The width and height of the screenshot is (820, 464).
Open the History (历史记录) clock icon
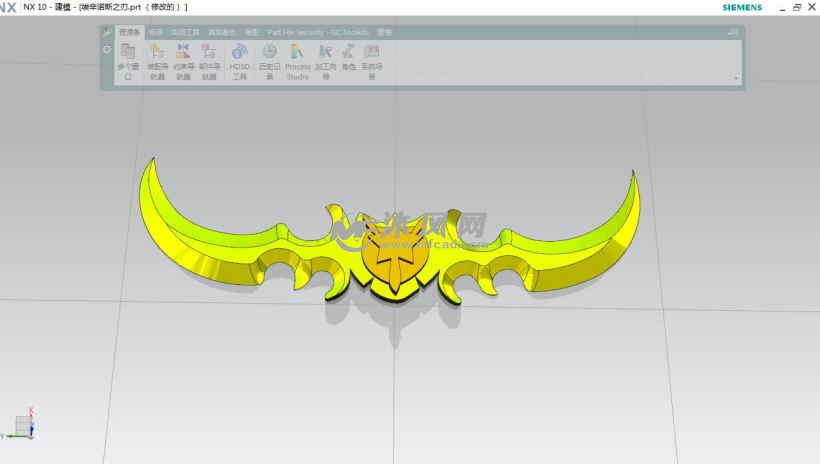point(269,62)
